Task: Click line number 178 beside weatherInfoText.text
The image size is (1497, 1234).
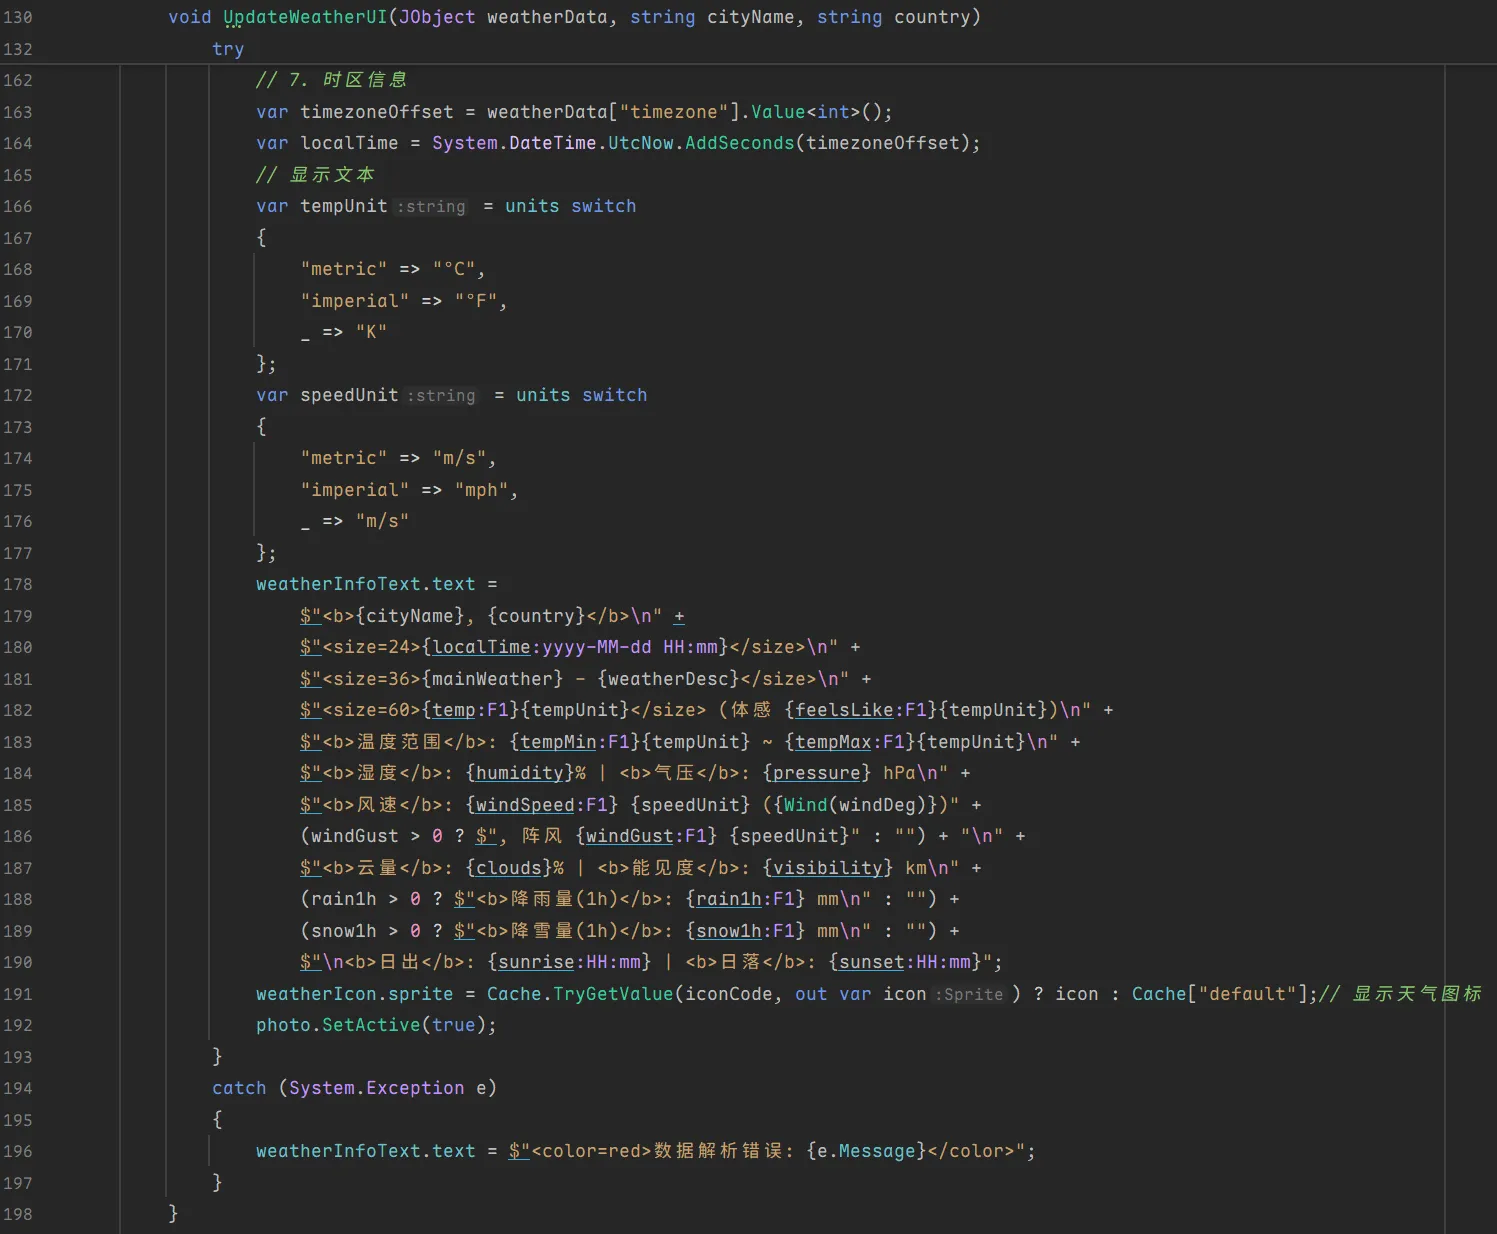Action: [18, 584]
